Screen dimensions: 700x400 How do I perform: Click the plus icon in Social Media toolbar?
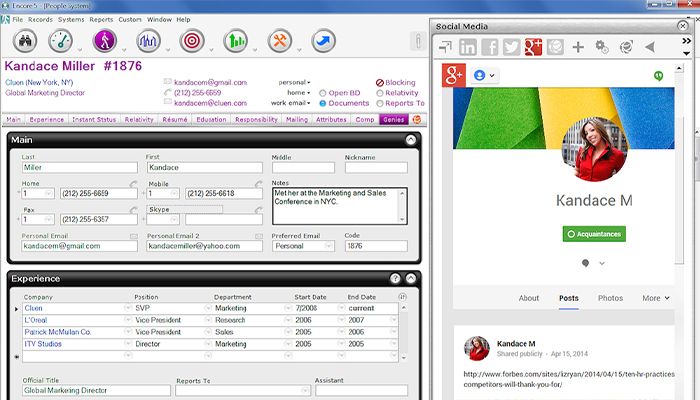click(578, 47)
